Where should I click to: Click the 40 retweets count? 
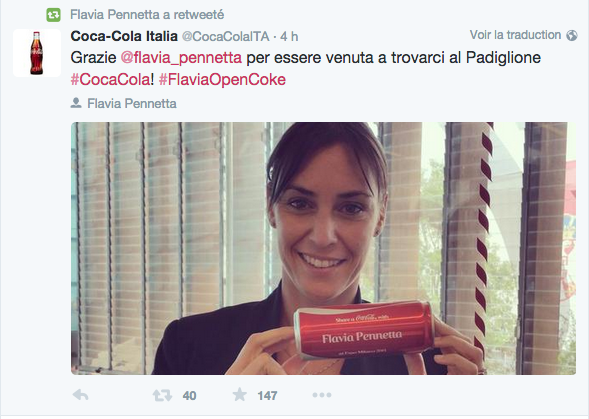coord(189,396)
